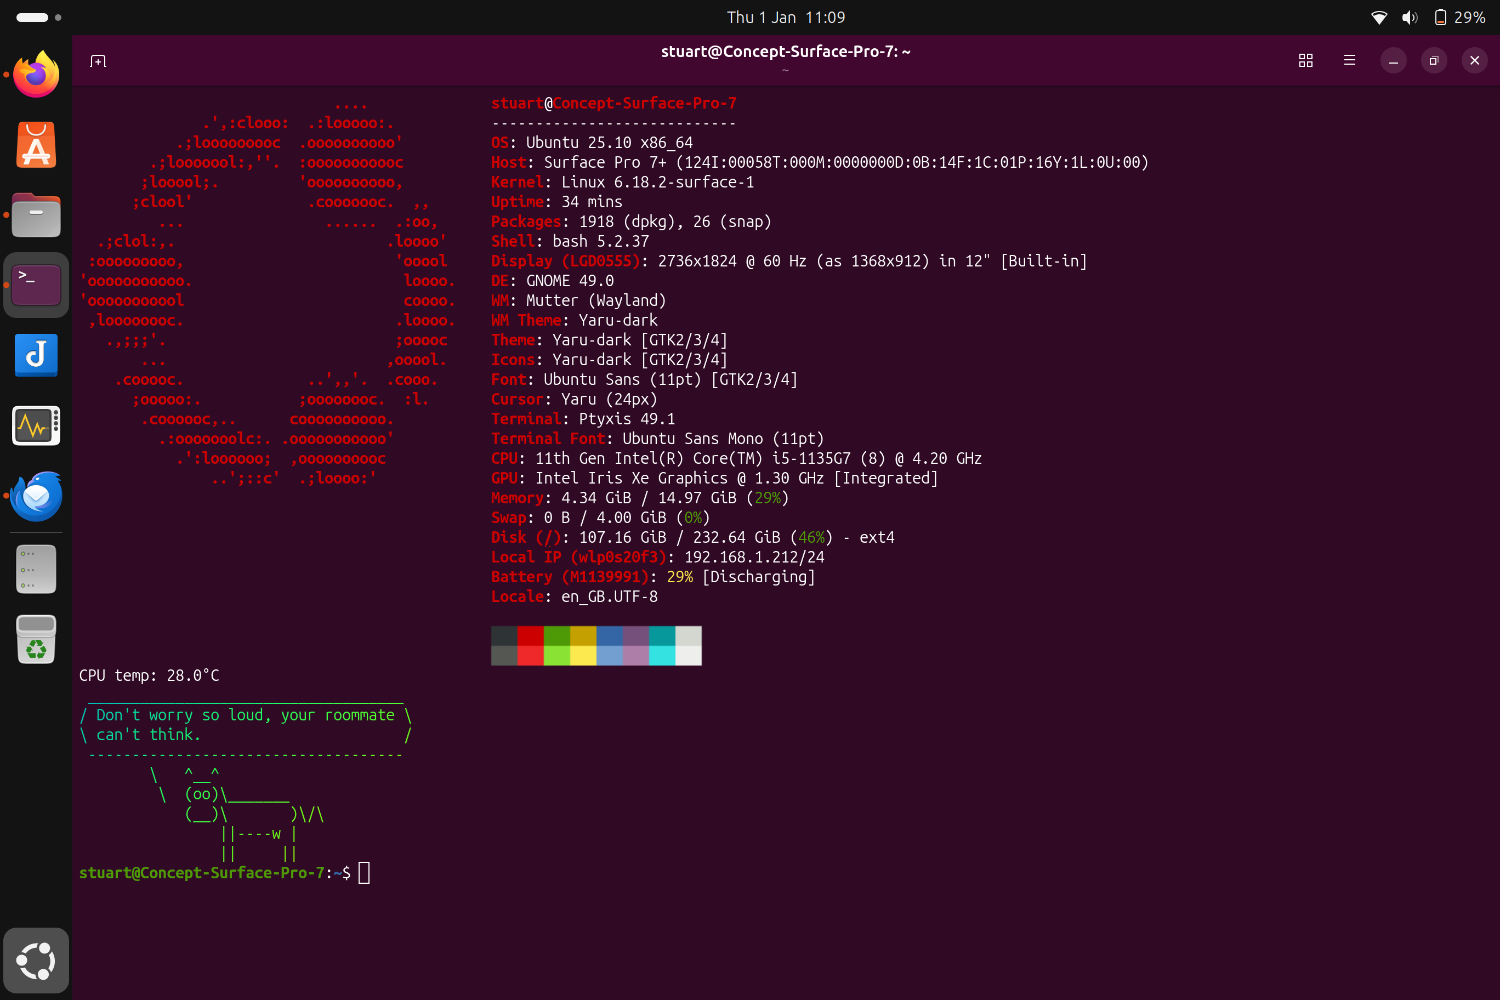The height and width of the screenshot is (1000, 1500).
Task: Open System Monitor from the dock
Action: (36, 425)
